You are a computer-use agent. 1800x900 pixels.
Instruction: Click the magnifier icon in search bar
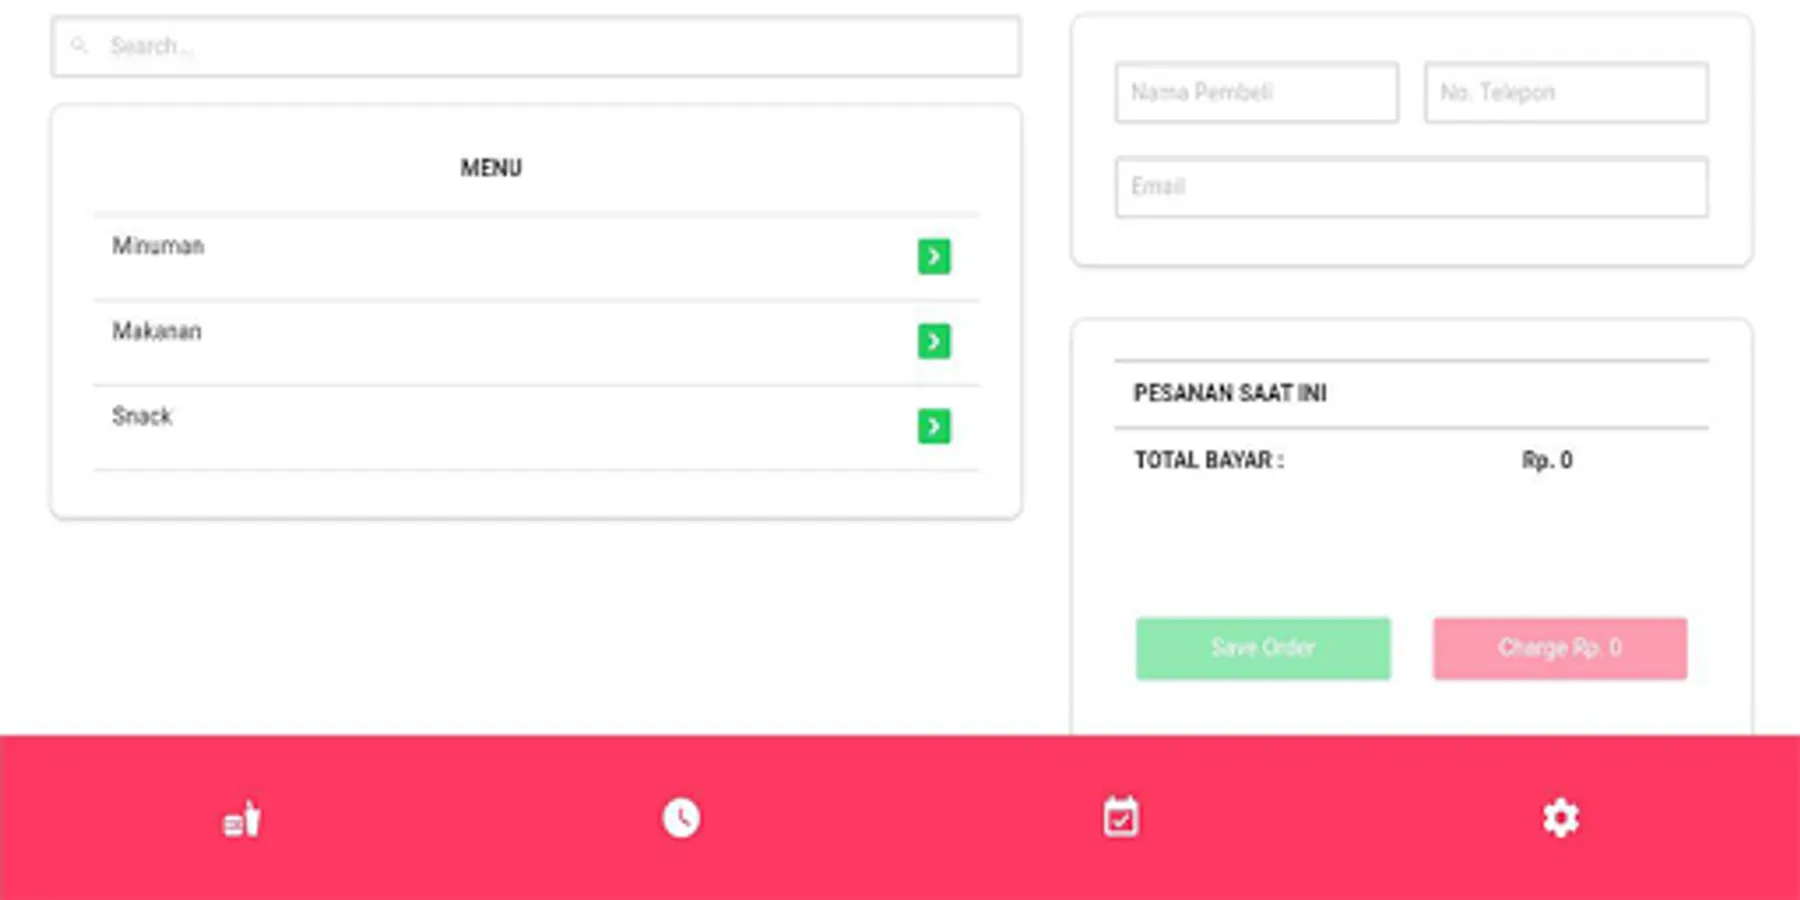79,46
